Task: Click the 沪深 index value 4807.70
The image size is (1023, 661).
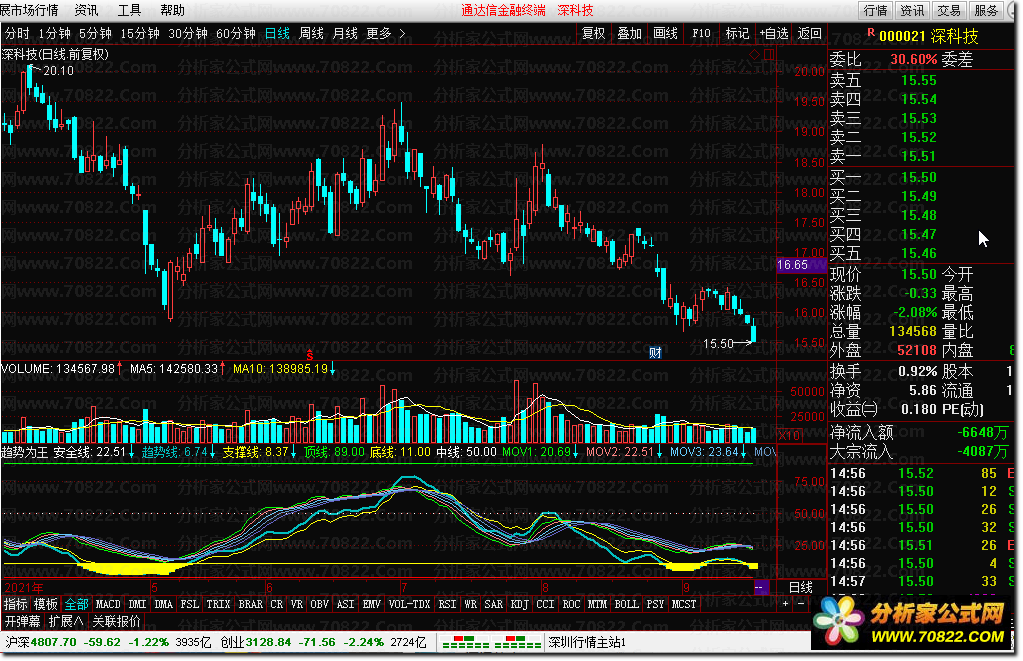Action: click(x=54, y=642)
